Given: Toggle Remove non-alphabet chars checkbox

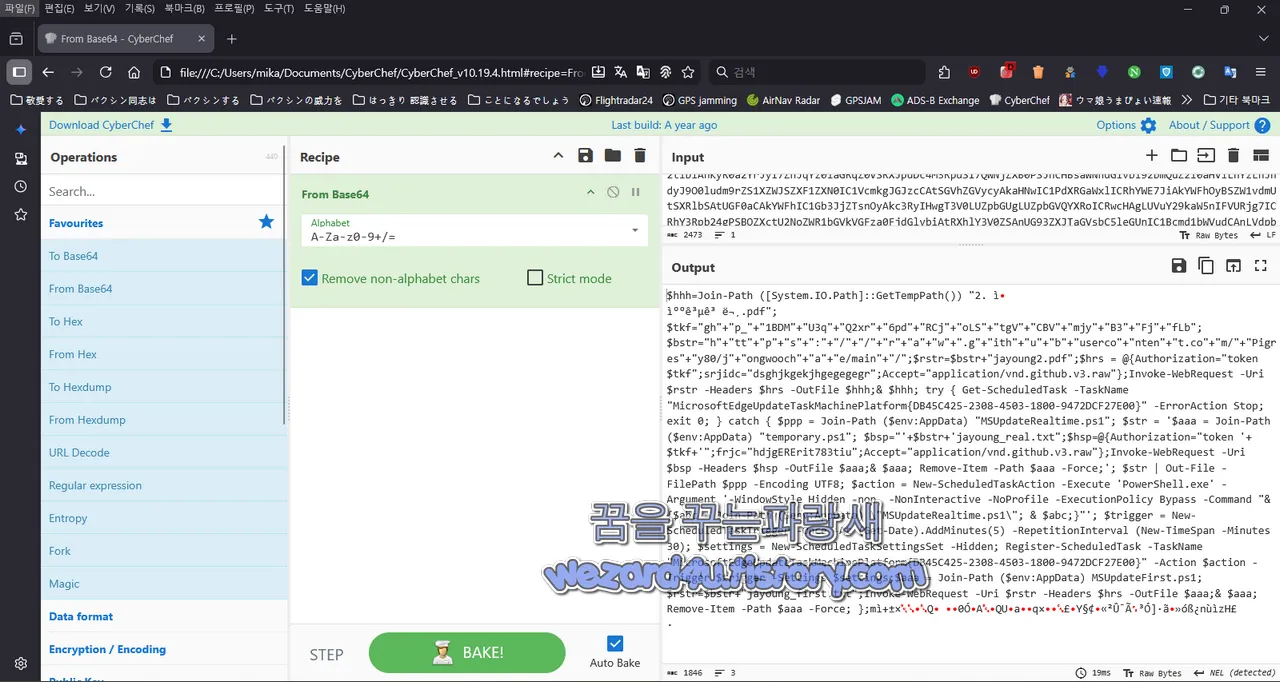Looking at the screenshot, I should 310,278.
